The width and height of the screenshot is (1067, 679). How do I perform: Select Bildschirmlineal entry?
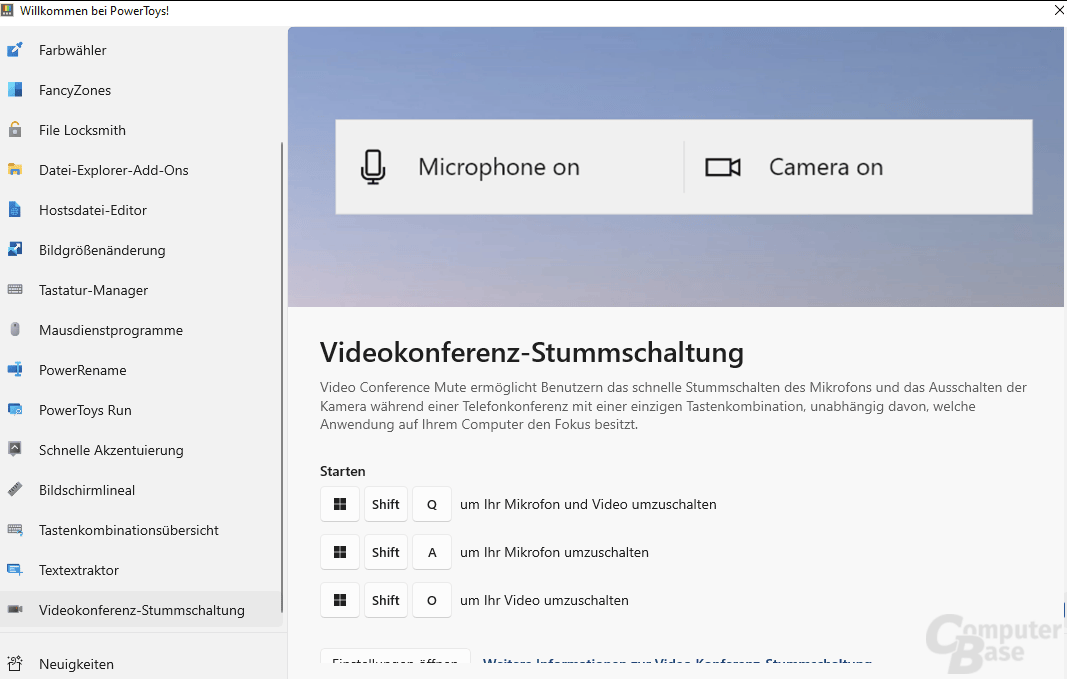tap(141, 490)
